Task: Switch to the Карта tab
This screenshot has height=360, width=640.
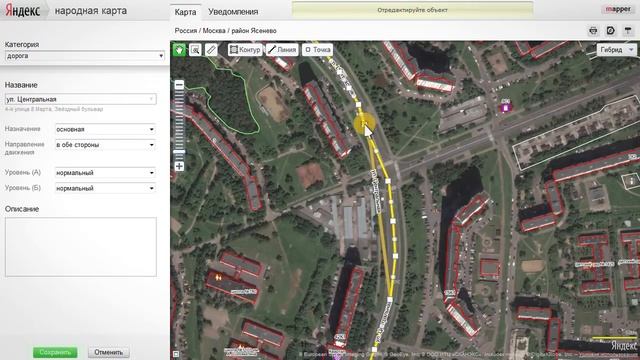Action: point(185,12)
